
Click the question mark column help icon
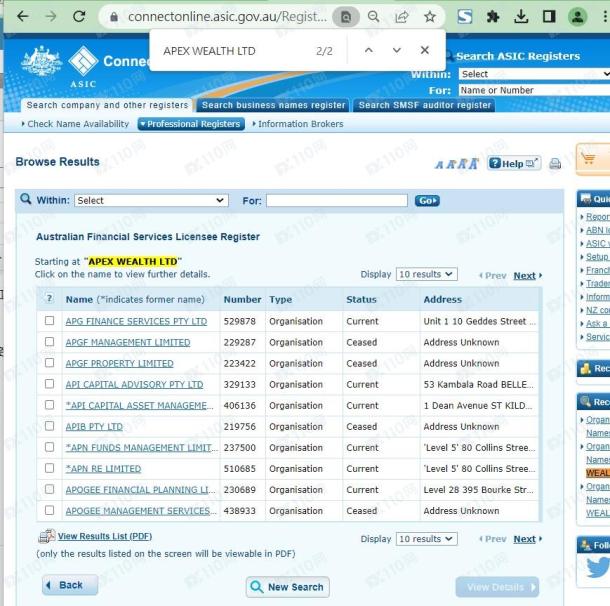click(x=49, y=299)
